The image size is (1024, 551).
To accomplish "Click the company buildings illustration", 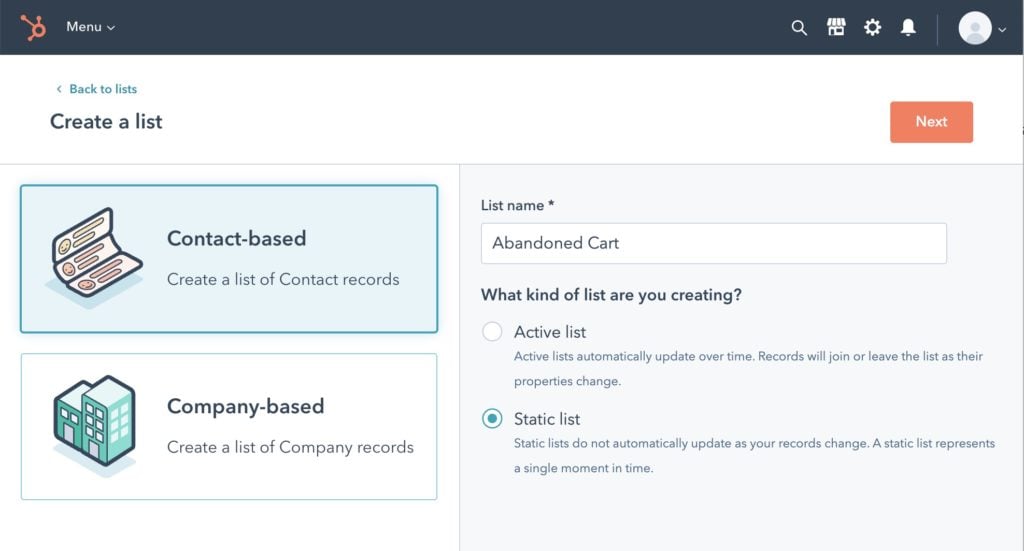I will click(95, 425).
